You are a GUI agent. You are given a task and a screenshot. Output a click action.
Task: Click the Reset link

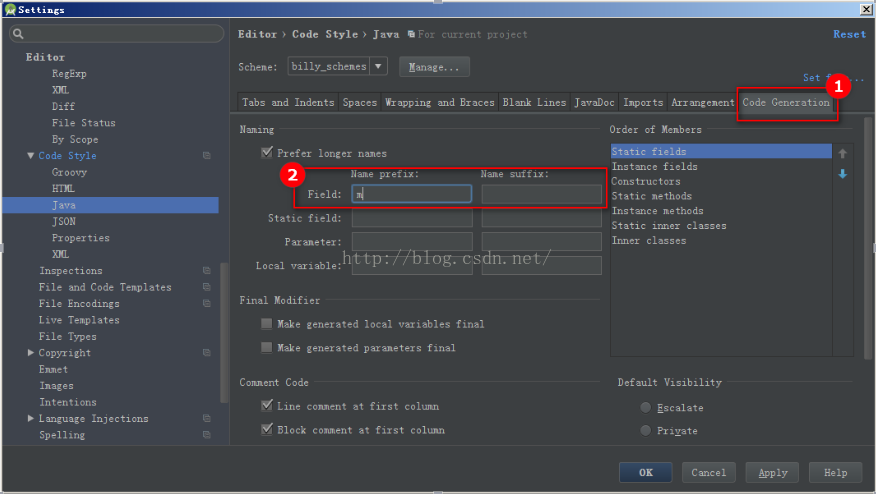(849, 34)
